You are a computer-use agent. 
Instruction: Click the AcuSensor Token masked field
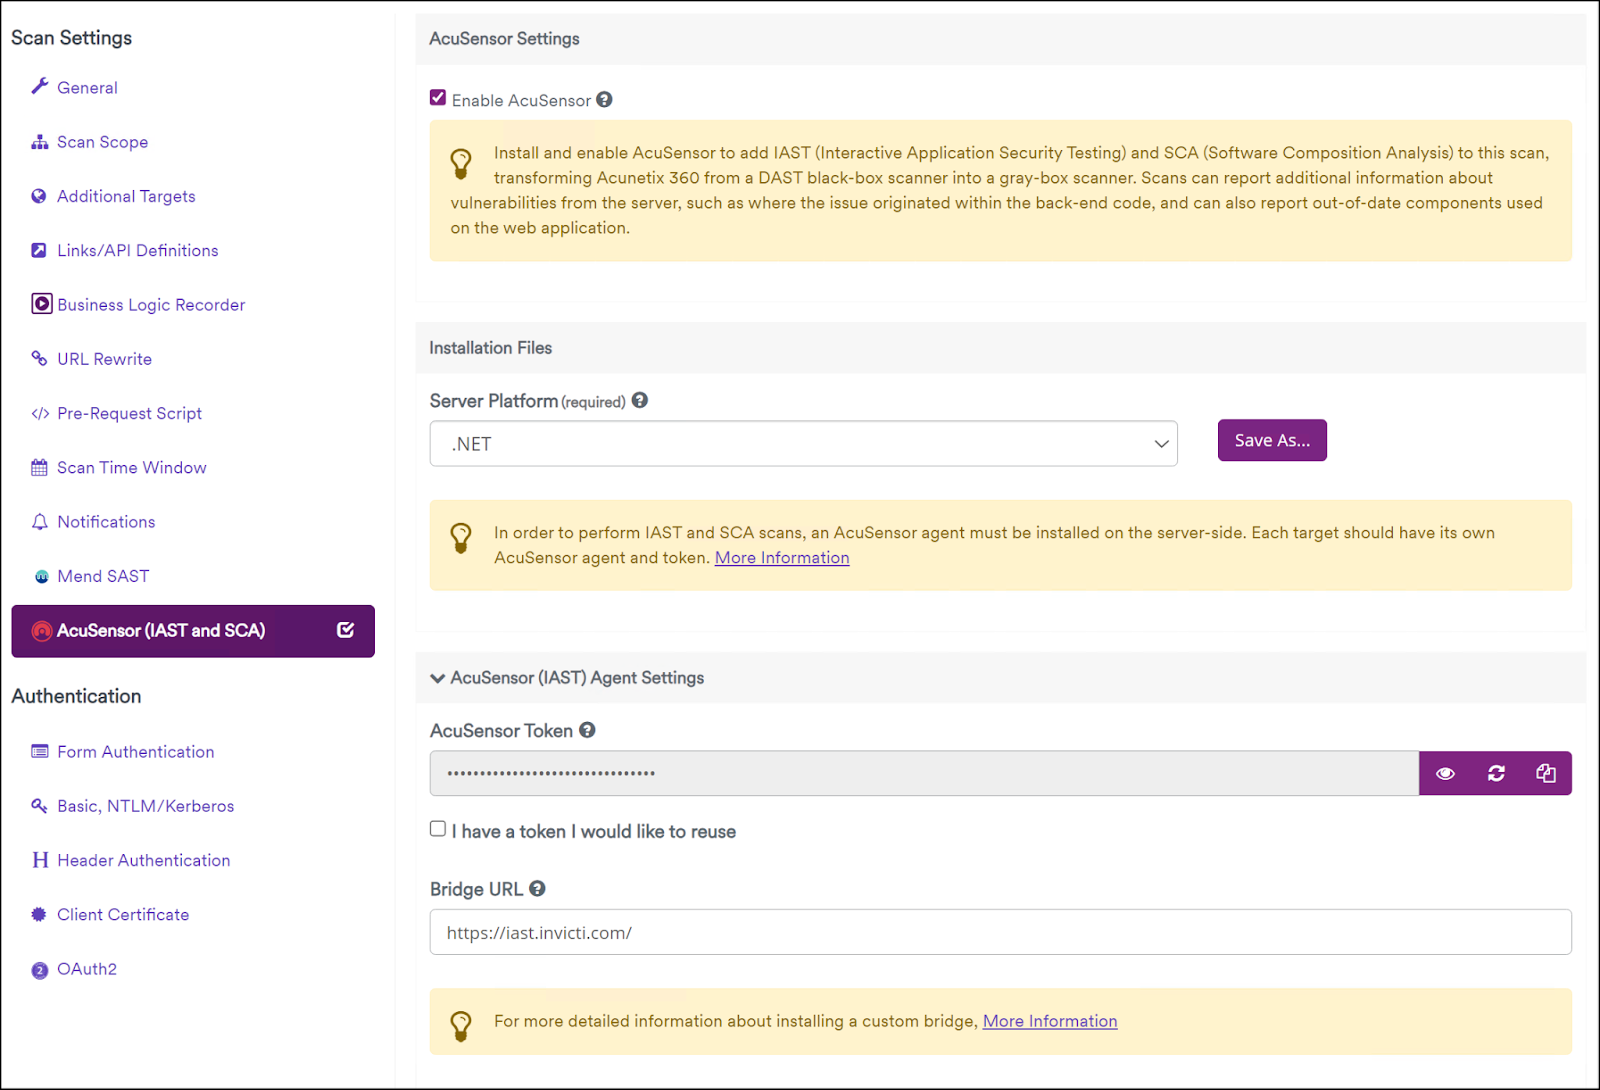pos(924,773)
